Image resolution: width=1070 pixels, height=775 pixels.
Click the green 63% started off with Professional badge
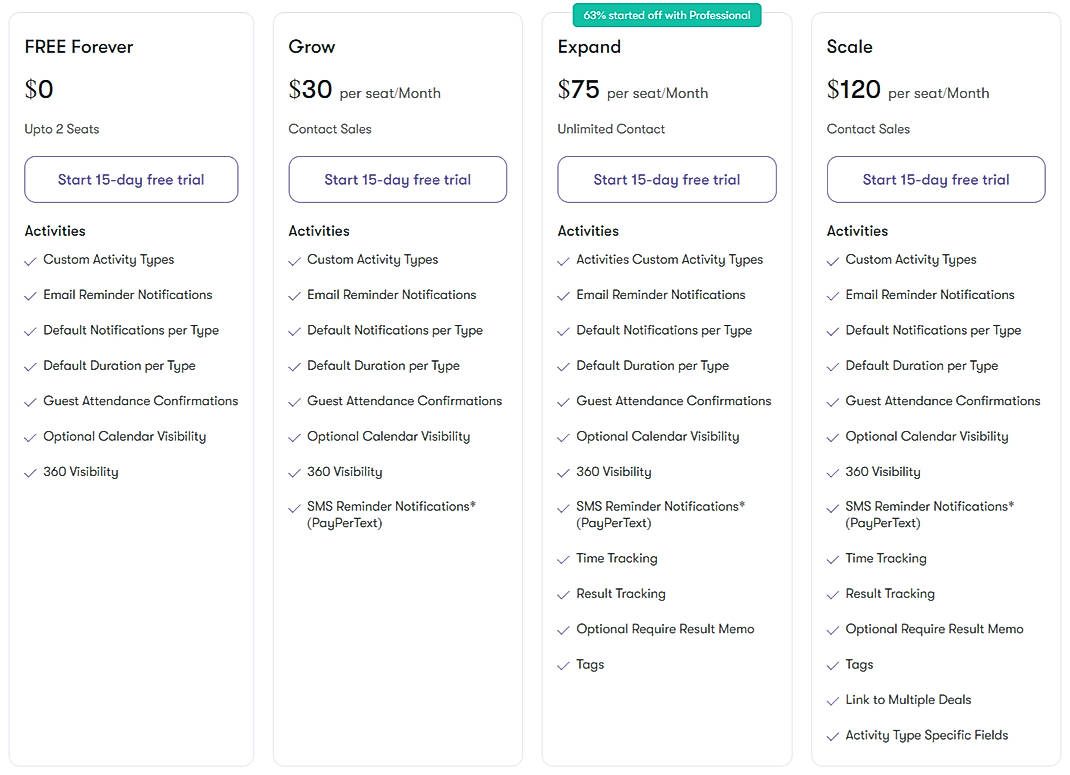point(666,15)
